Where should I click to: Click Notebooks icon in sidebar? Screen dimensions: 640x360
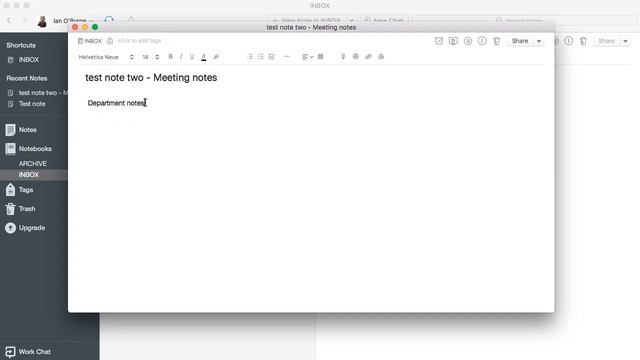click(x=11, y=149)
